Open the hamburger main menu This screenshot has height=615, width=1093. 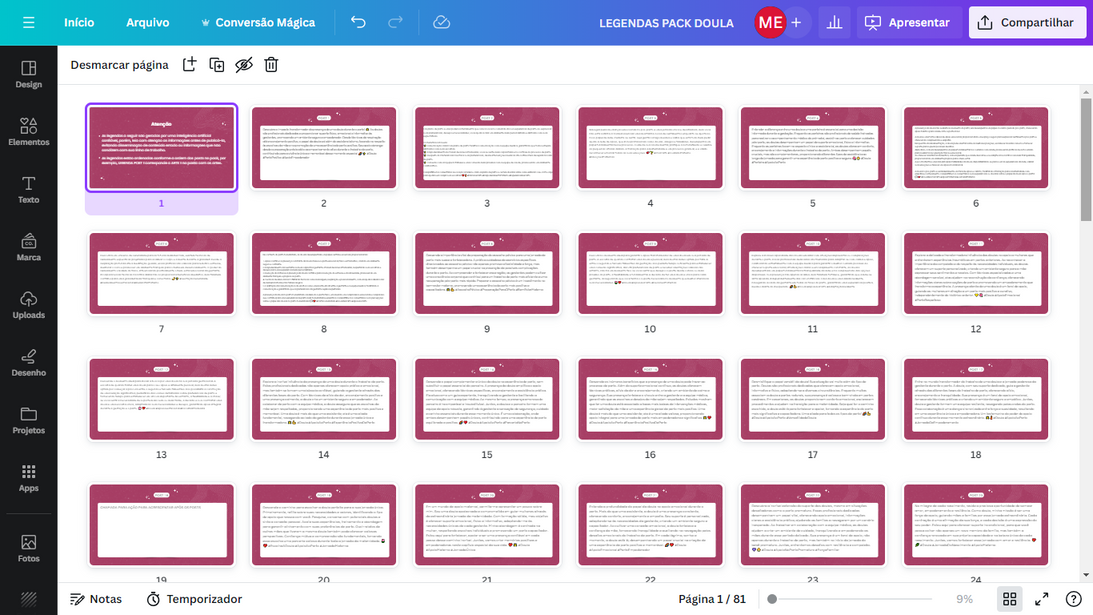(x=28, y=22)
